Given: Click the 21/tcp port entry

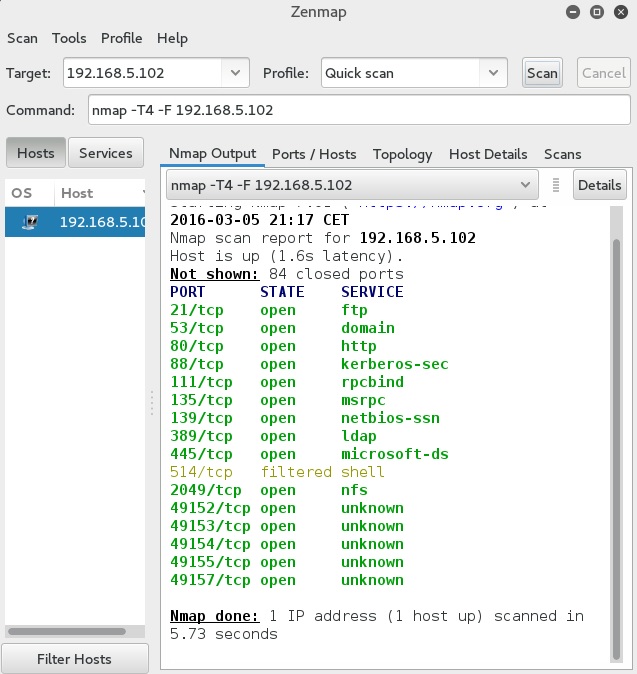Looking at the screenshot, I should (197, 310).
